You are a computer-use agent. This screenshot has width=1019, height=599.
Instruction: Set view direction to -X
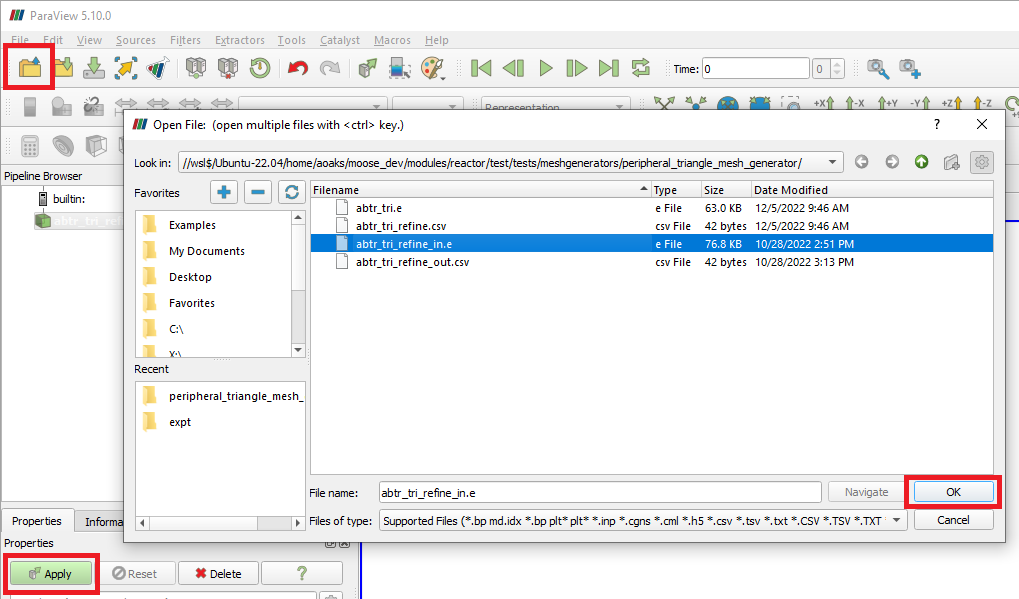[855, 103]
